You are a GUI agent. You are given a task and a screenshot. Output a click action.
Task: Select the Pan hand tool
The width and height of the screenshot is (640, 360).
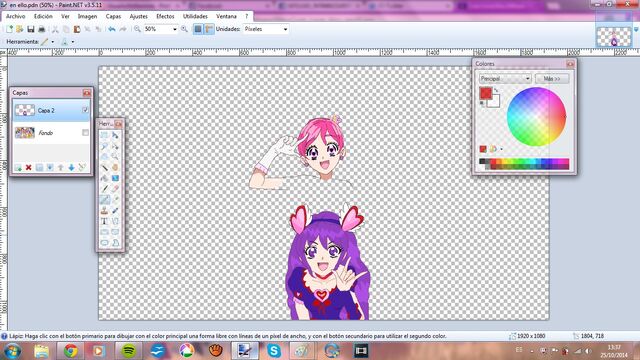click(x=116, y=167)
